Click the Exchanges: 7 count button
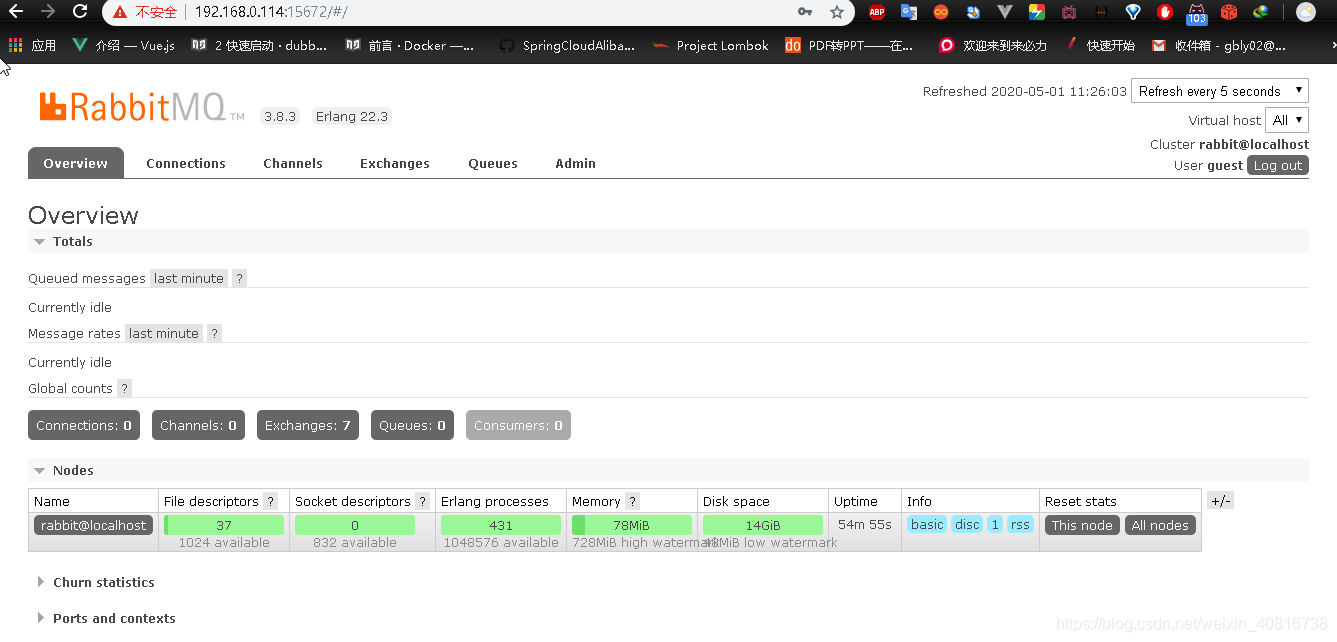1337x642 pixels. coord(308,425)
